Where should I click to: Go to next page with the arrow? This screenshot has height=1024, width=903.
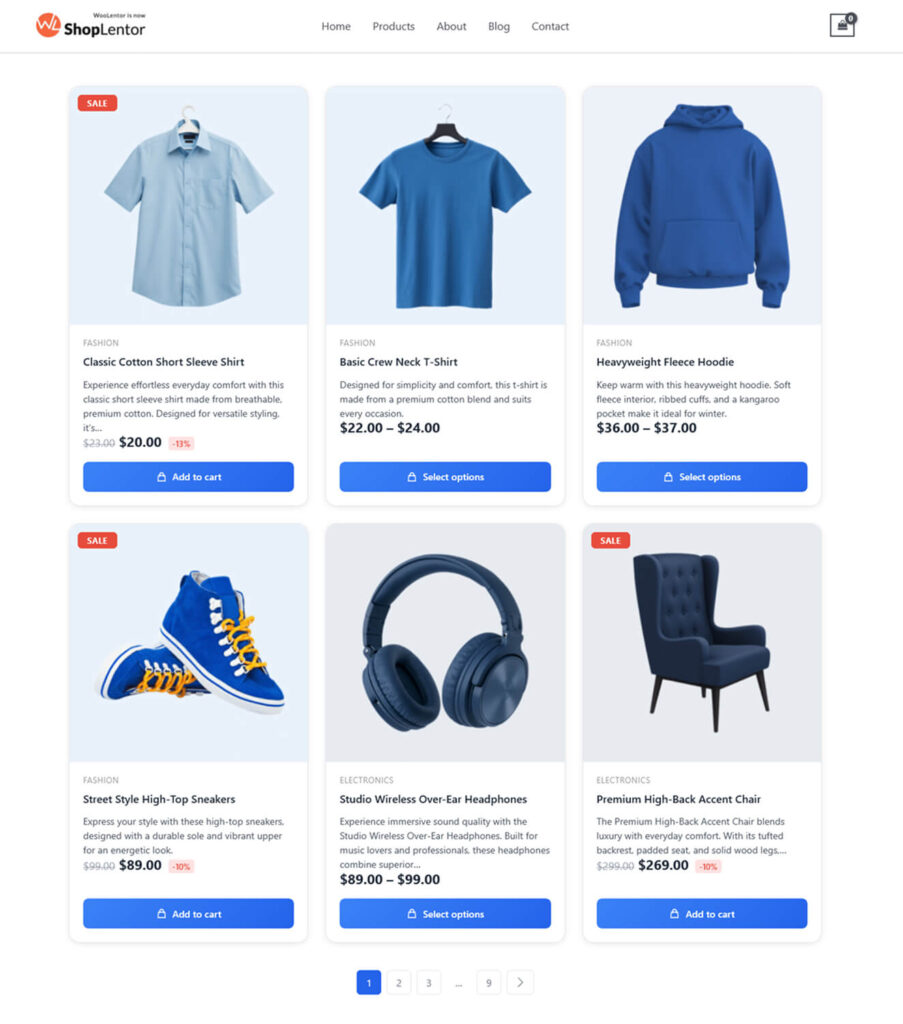coord(520,982)
